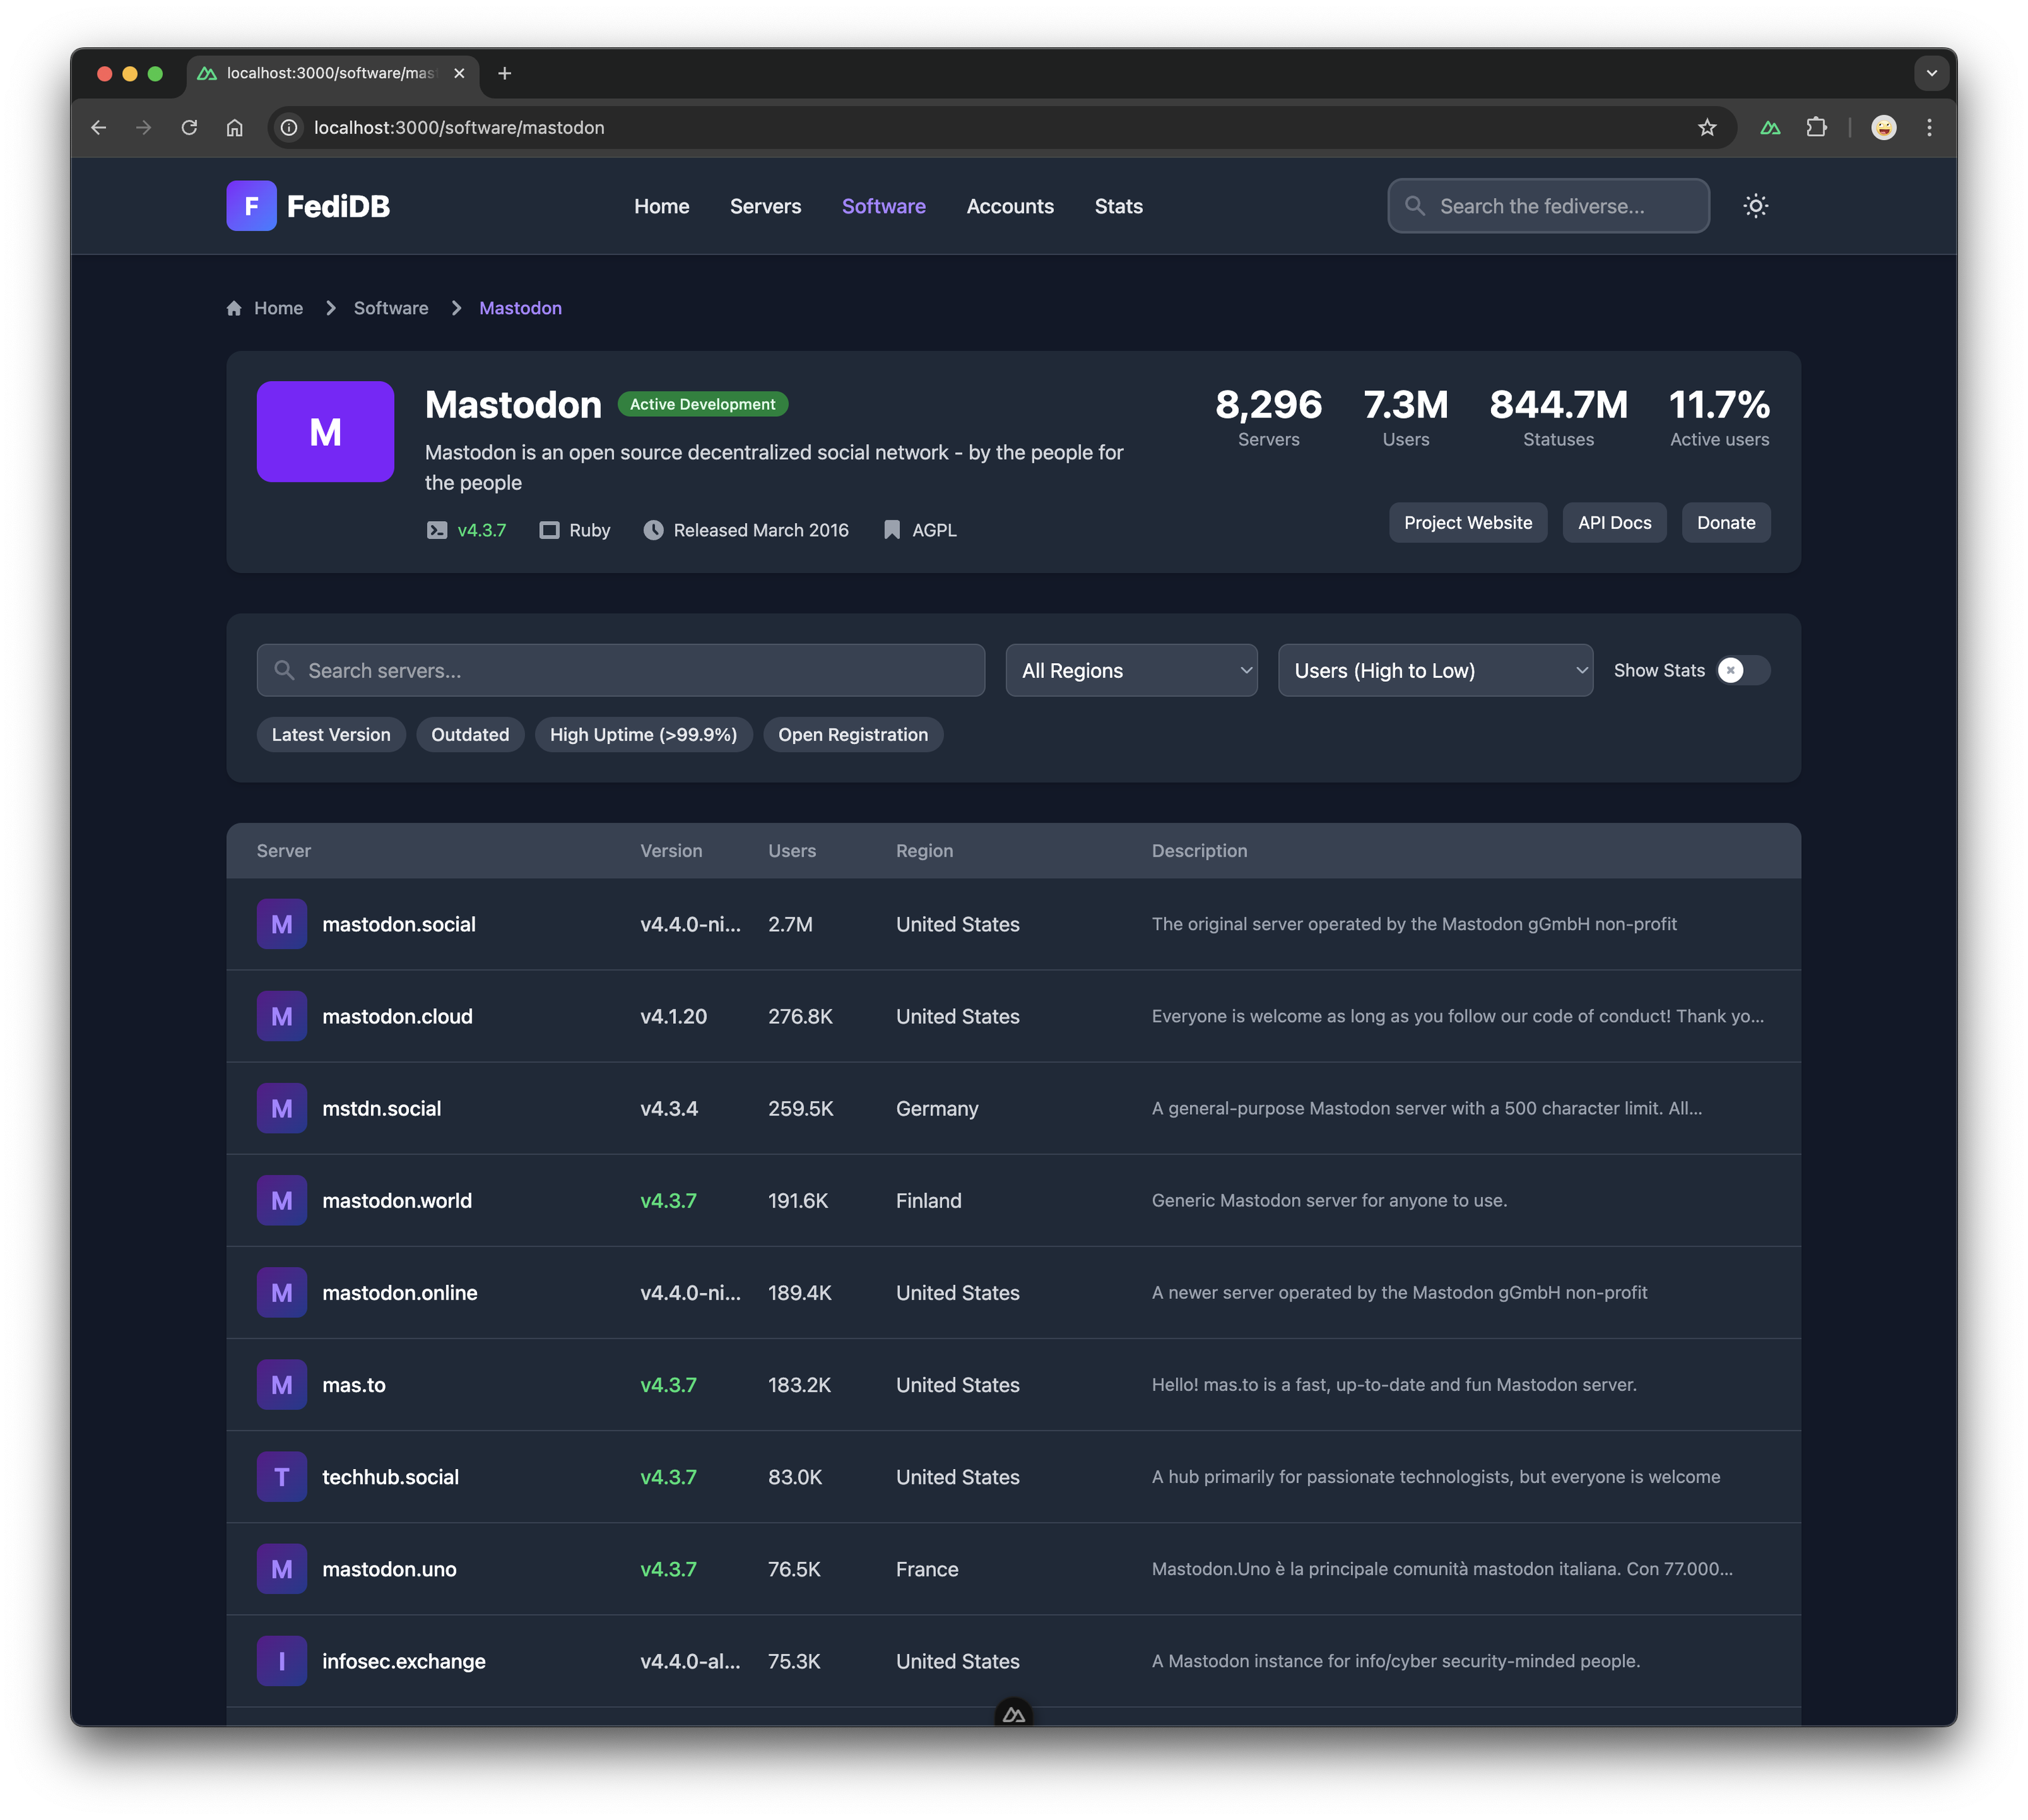Expand the browser tab search chevron
2028x1820 pixels.
tap(1931, 73)
